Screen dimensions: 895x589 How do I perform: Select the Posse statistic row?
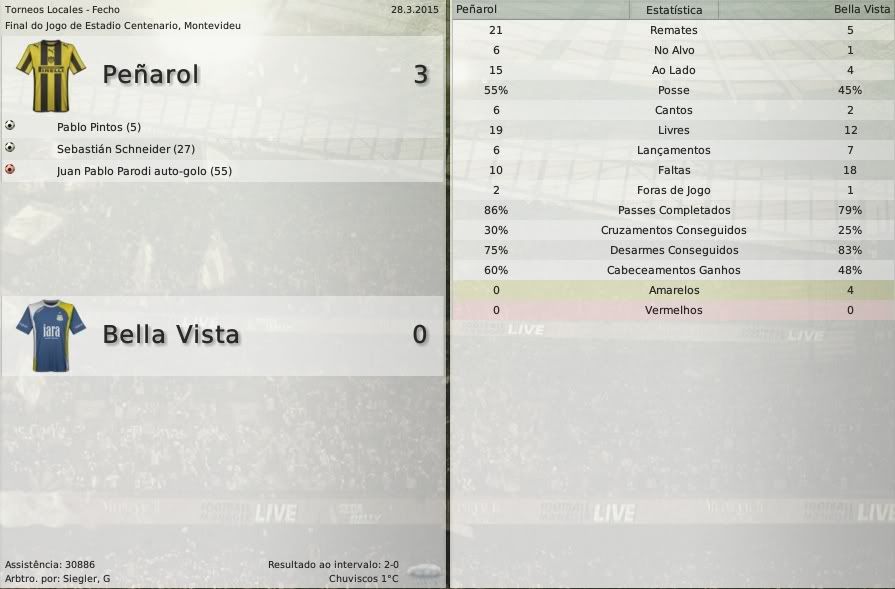pos(673,90)
